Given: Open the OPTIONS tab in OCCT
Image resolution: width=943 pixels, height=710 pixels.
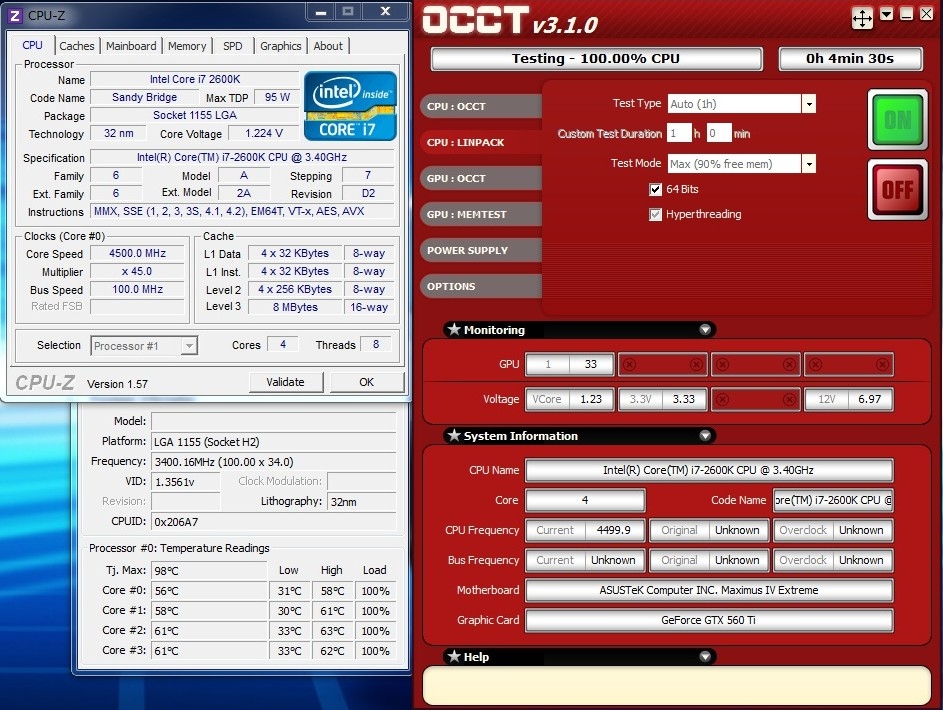Looking at the screenshot, I should tap(481, 287).
